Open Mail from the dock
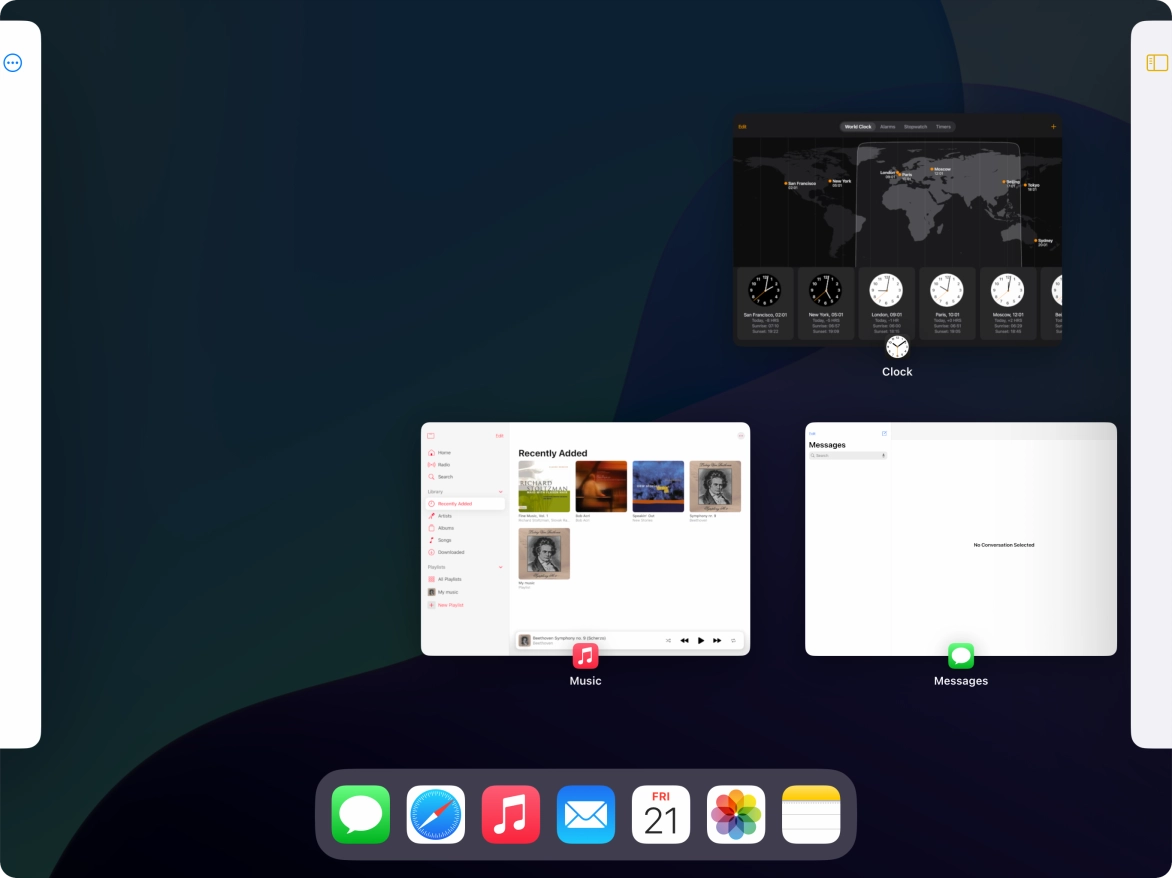Screen dimensions: 1172x878 click(x=586, y=813)
